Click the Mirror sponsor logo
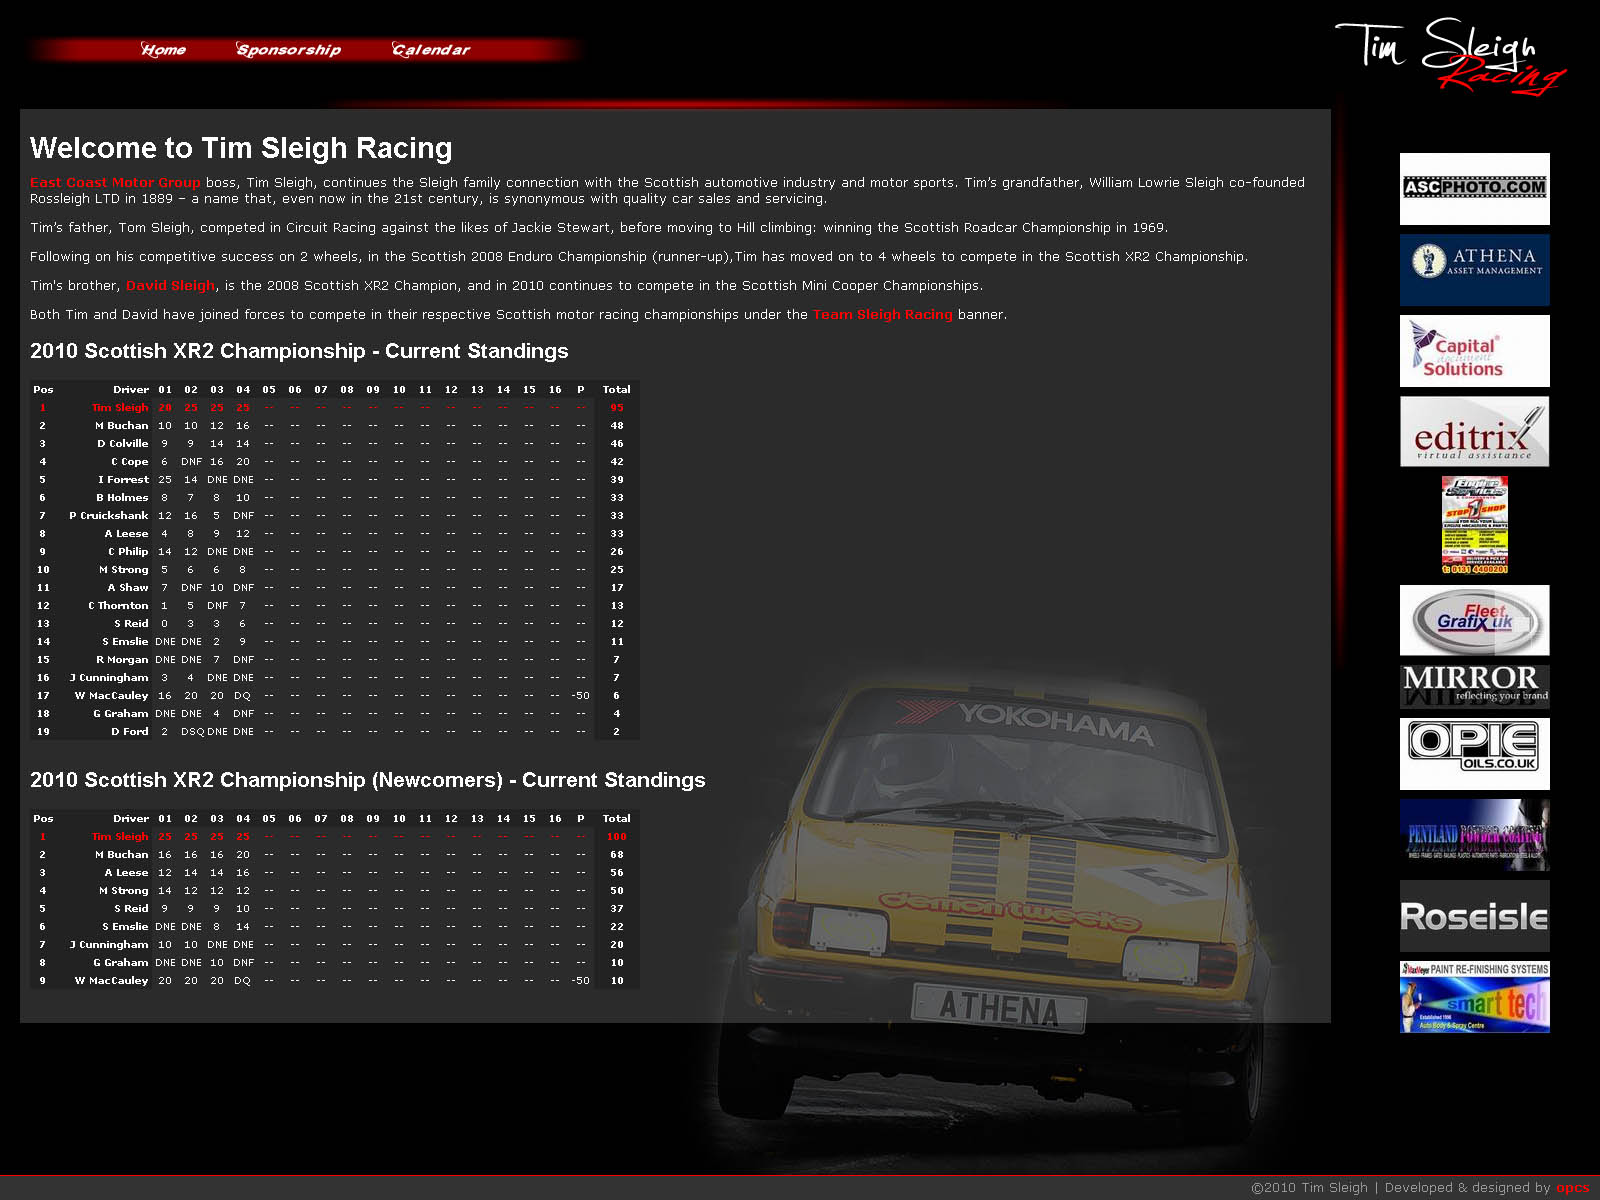Viewport: 1600px width, 1200px height. tap(1474, 686)
